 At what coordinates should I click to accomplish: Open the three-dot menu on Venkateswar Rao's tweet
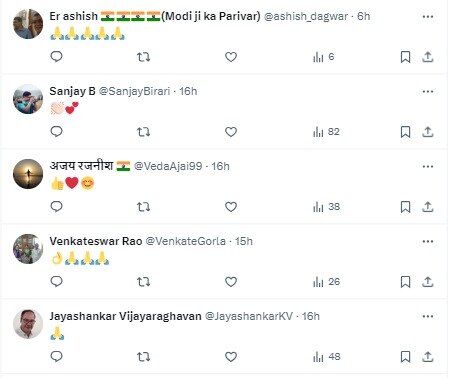tap(428, 241)
